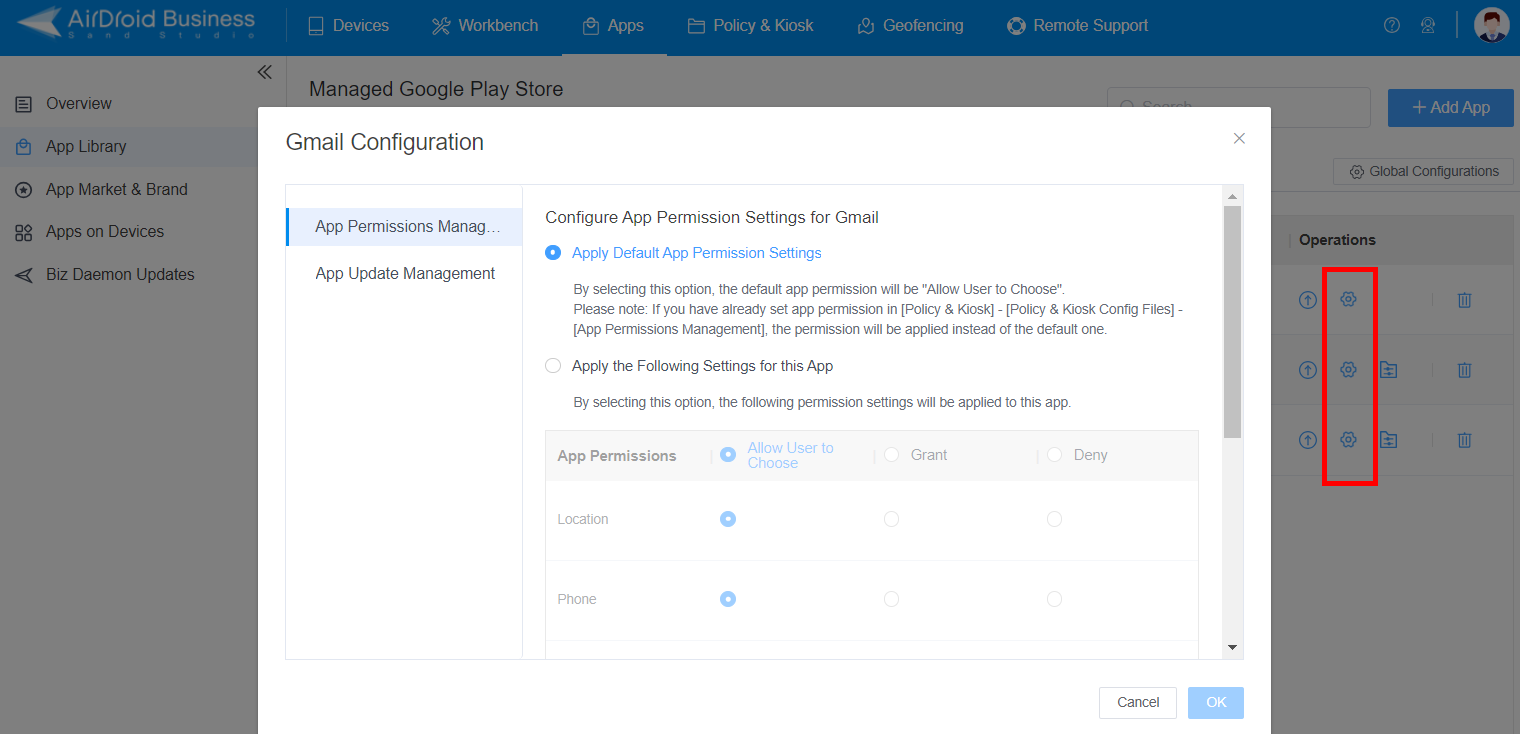Select Apply the Following Settings for this App

point(553,366)
